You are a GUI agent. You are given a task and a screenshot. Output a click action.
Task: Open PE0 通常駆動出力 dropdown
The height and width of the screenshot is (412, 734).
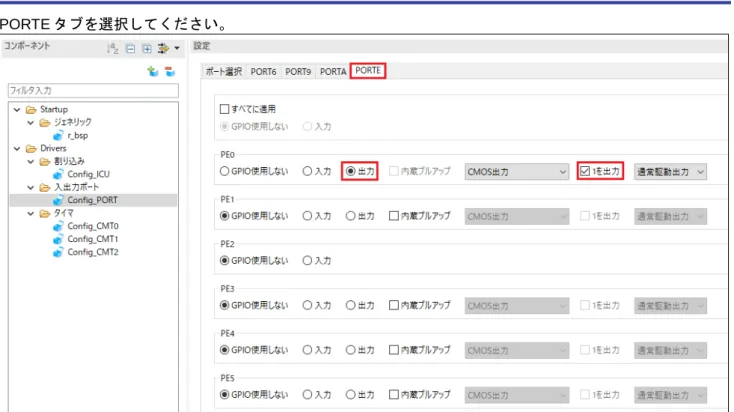670,172
